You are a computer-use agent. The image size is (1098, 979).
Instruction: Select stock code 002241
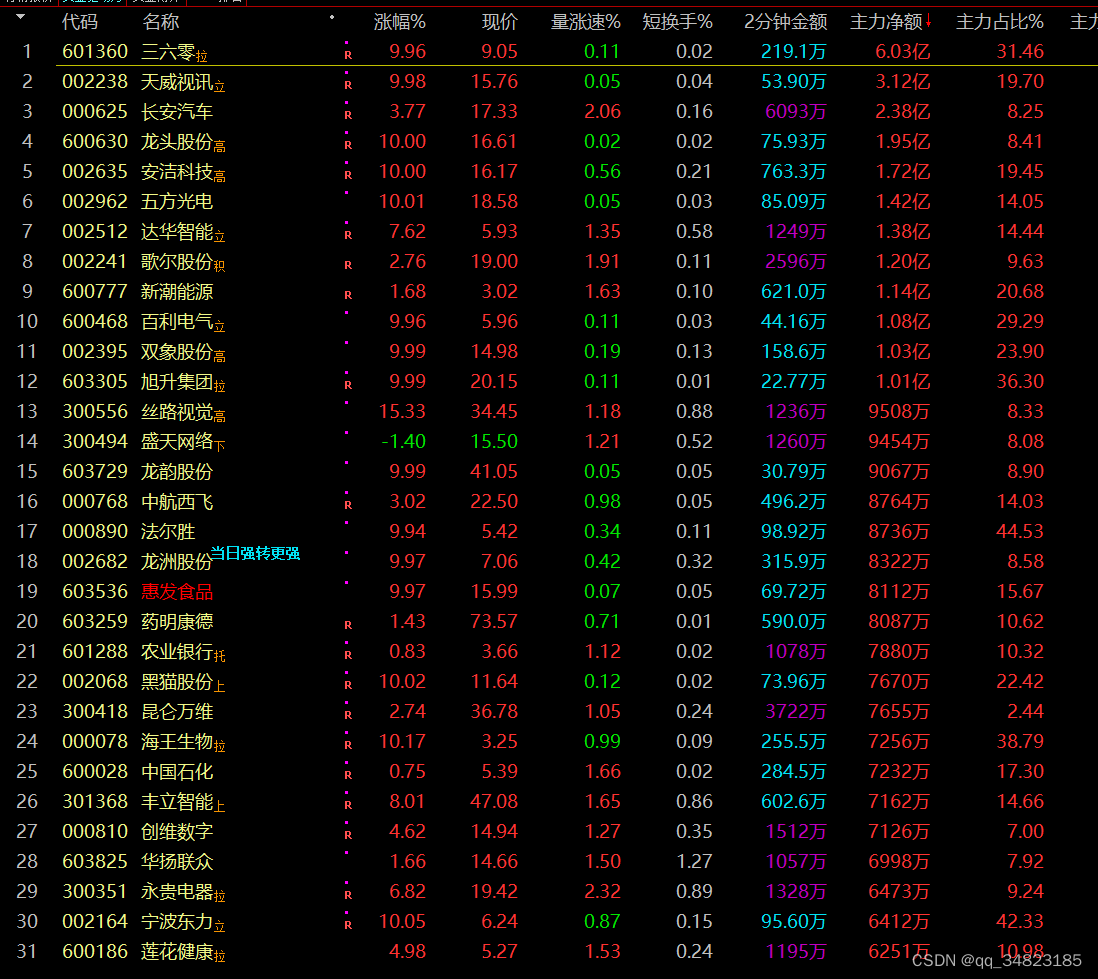pos(95,262)
